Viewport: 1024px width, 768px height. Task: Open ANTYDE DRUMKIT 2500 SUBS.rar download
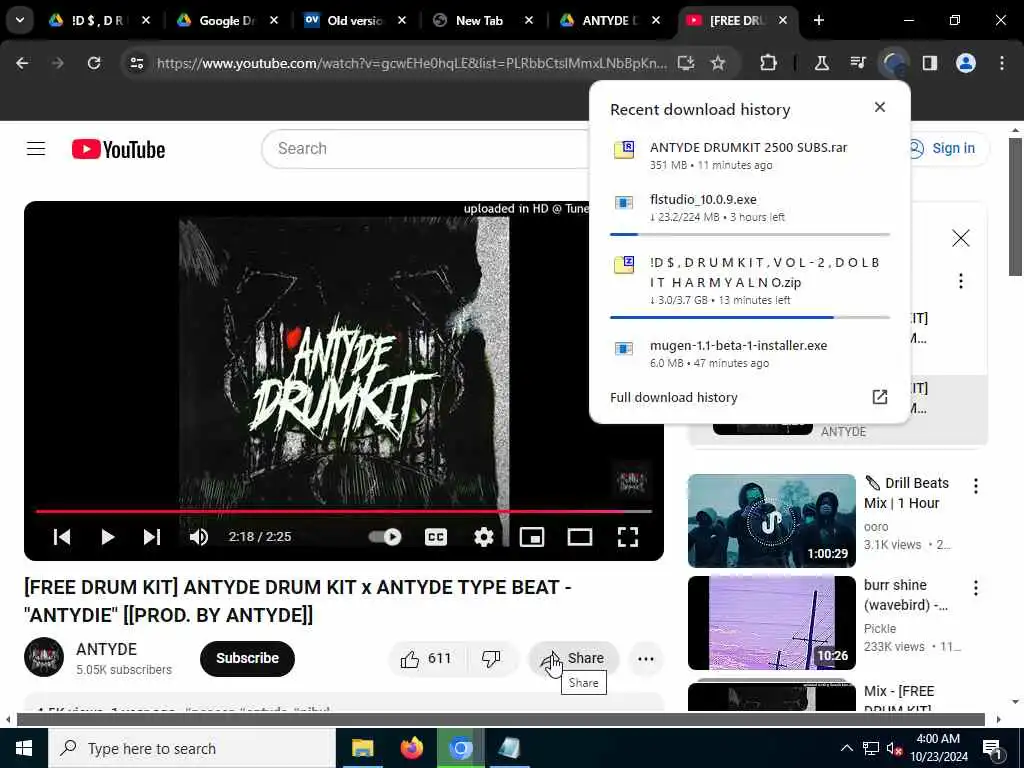[x=749, y=155]
